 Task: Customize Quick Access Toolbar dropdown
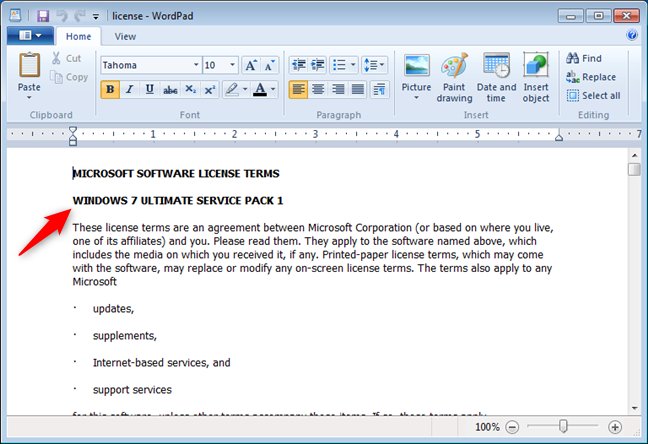tap(95, 17)
